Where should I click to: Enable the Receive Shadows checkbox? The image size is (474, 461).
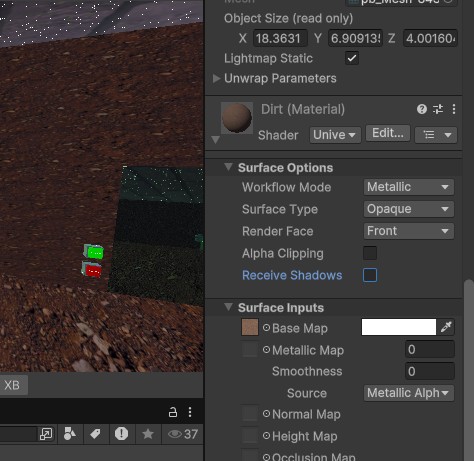(x=370, y=275)
